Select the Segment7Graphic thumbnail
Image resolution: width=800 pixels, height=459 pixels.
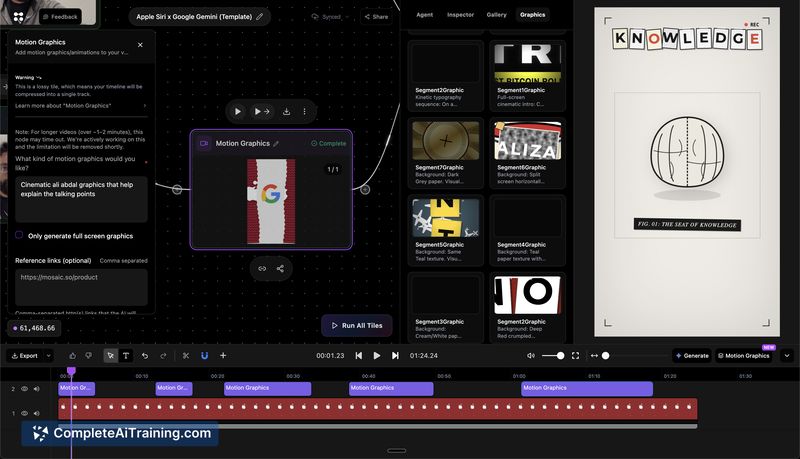point(443,140)
